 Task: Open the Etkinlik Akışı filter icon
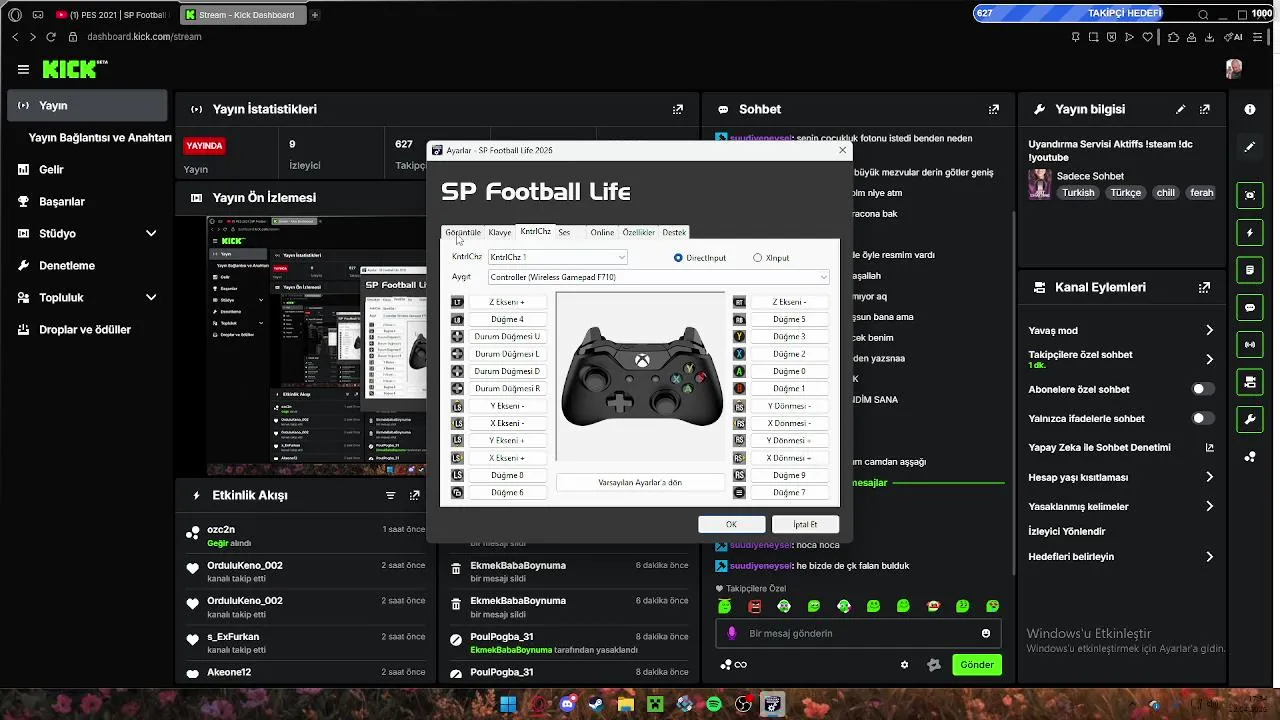point(391,495)
